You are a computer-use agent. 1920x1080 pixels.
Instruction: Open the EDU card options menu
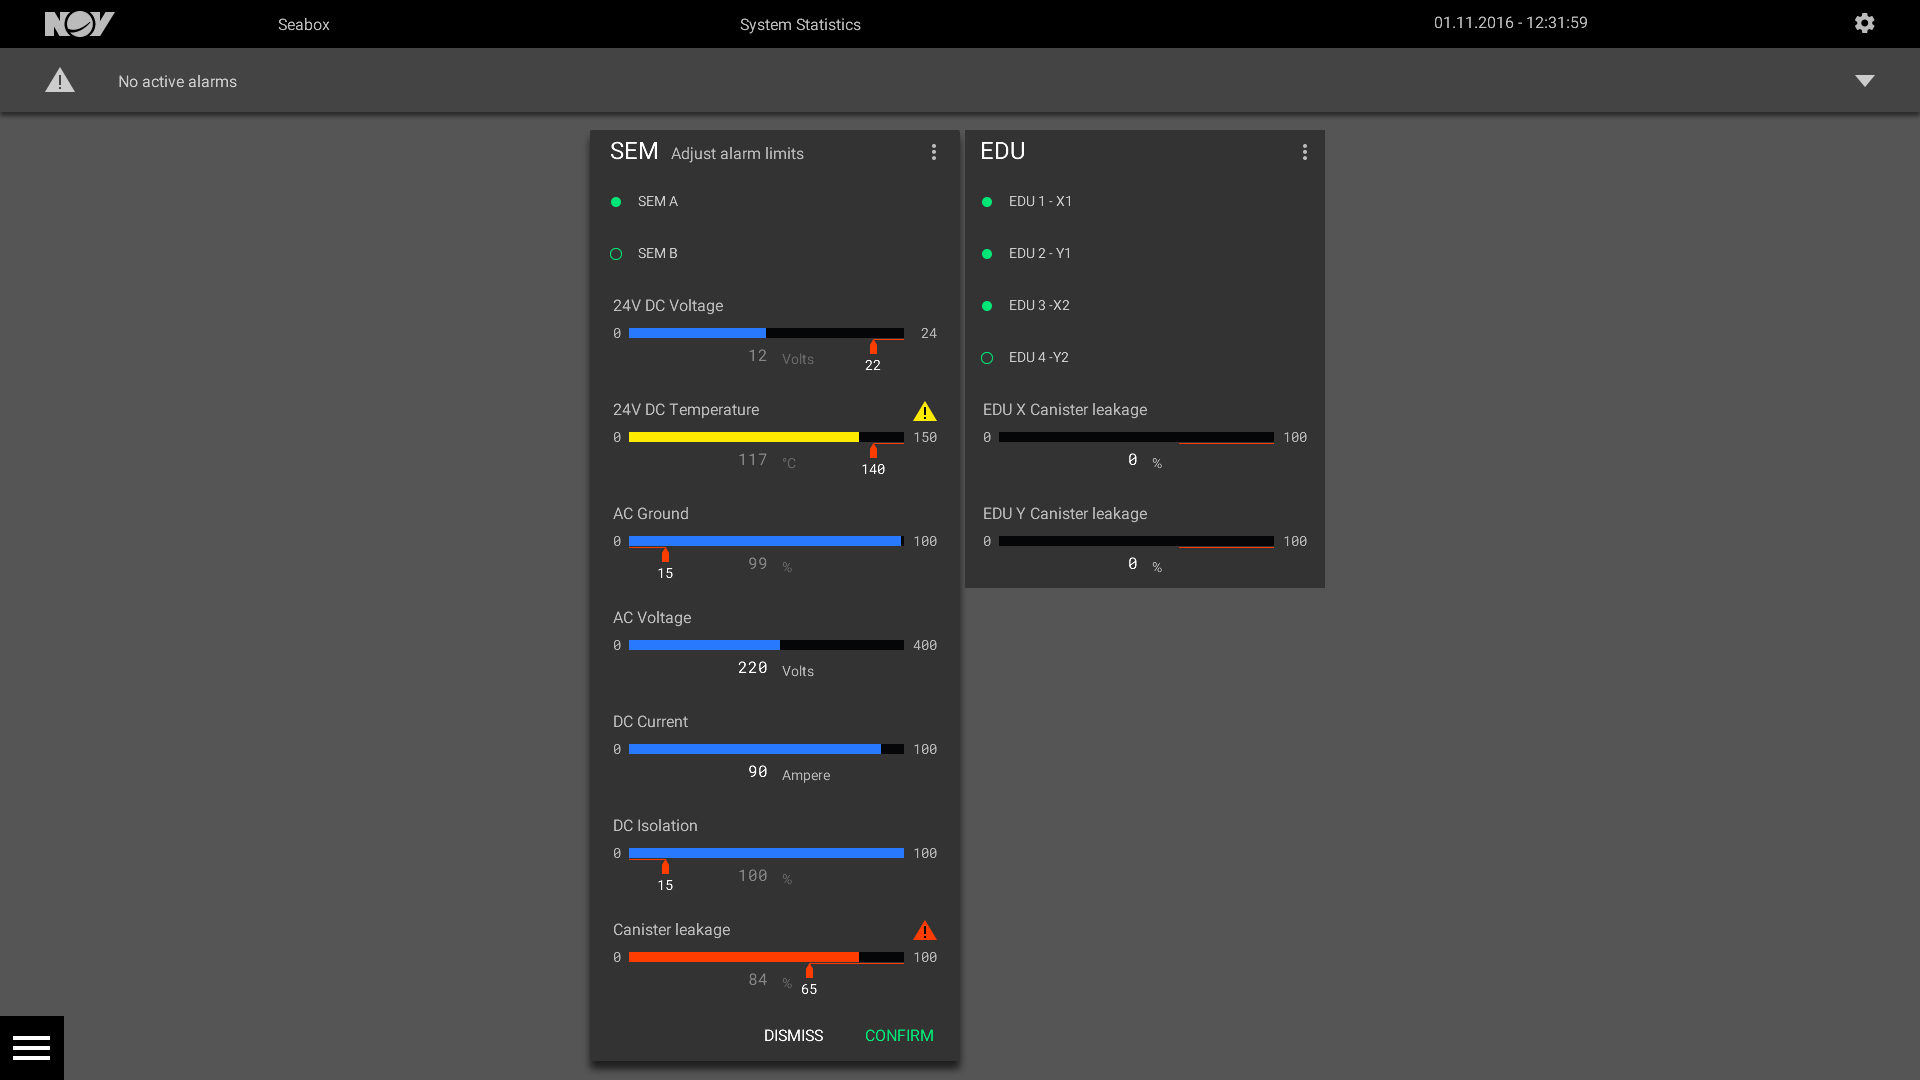pyautogui.click(x=1304, y=152)
